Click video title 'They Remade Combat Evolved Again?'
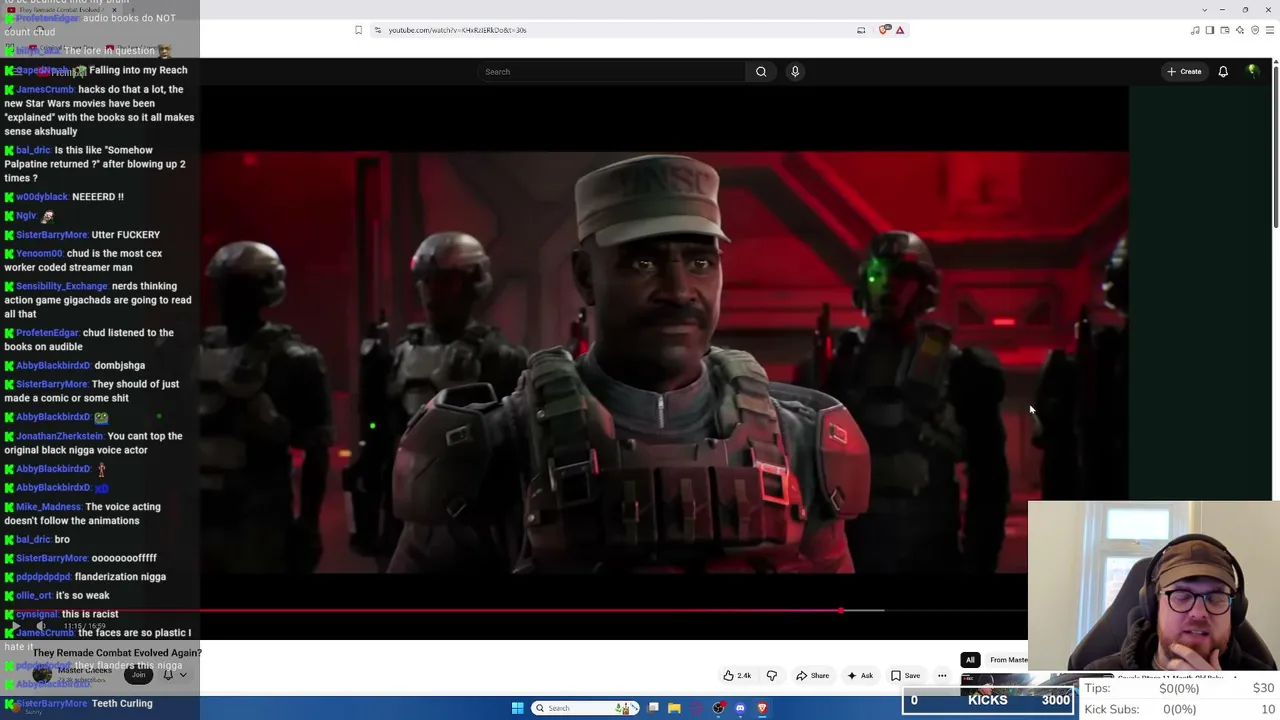This screenshot has height=720, width=1280. coord(117,653)
